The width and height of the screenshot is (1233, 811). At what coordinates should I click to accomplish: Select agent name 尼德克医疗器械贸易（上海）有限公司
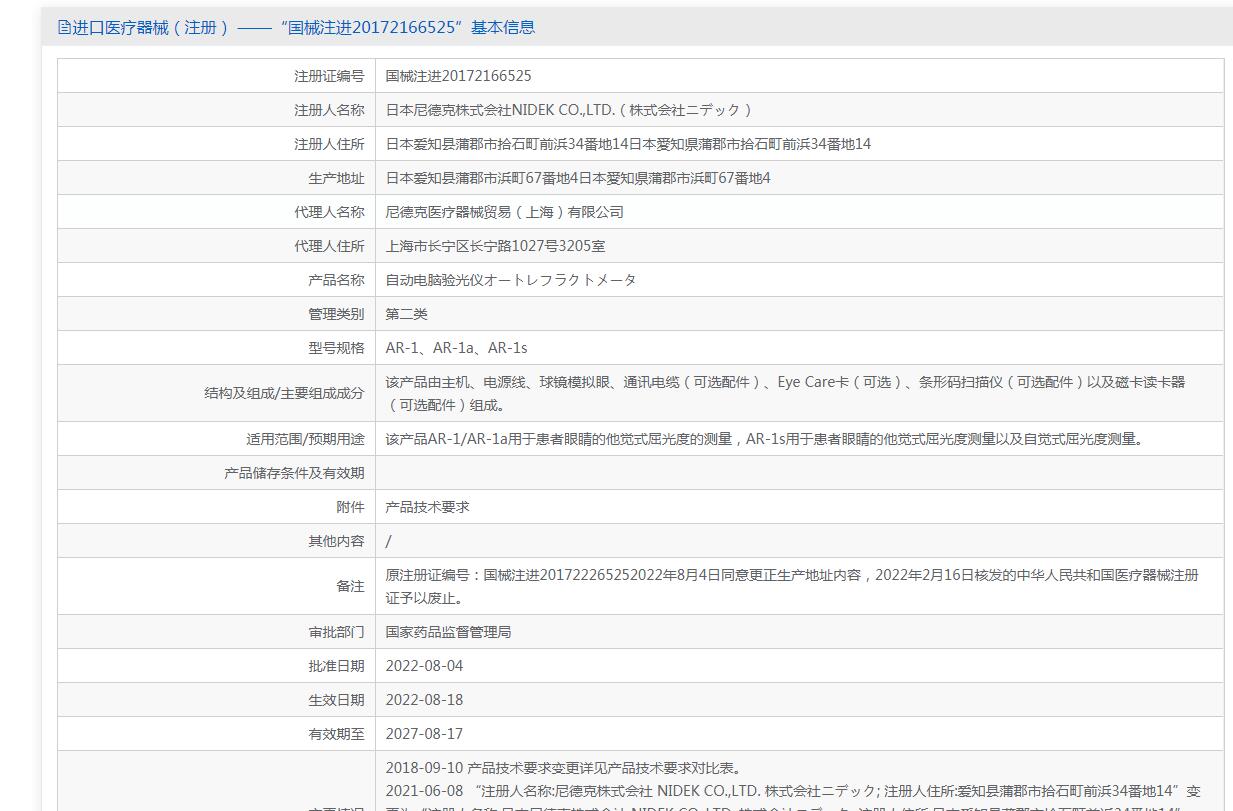505,212
